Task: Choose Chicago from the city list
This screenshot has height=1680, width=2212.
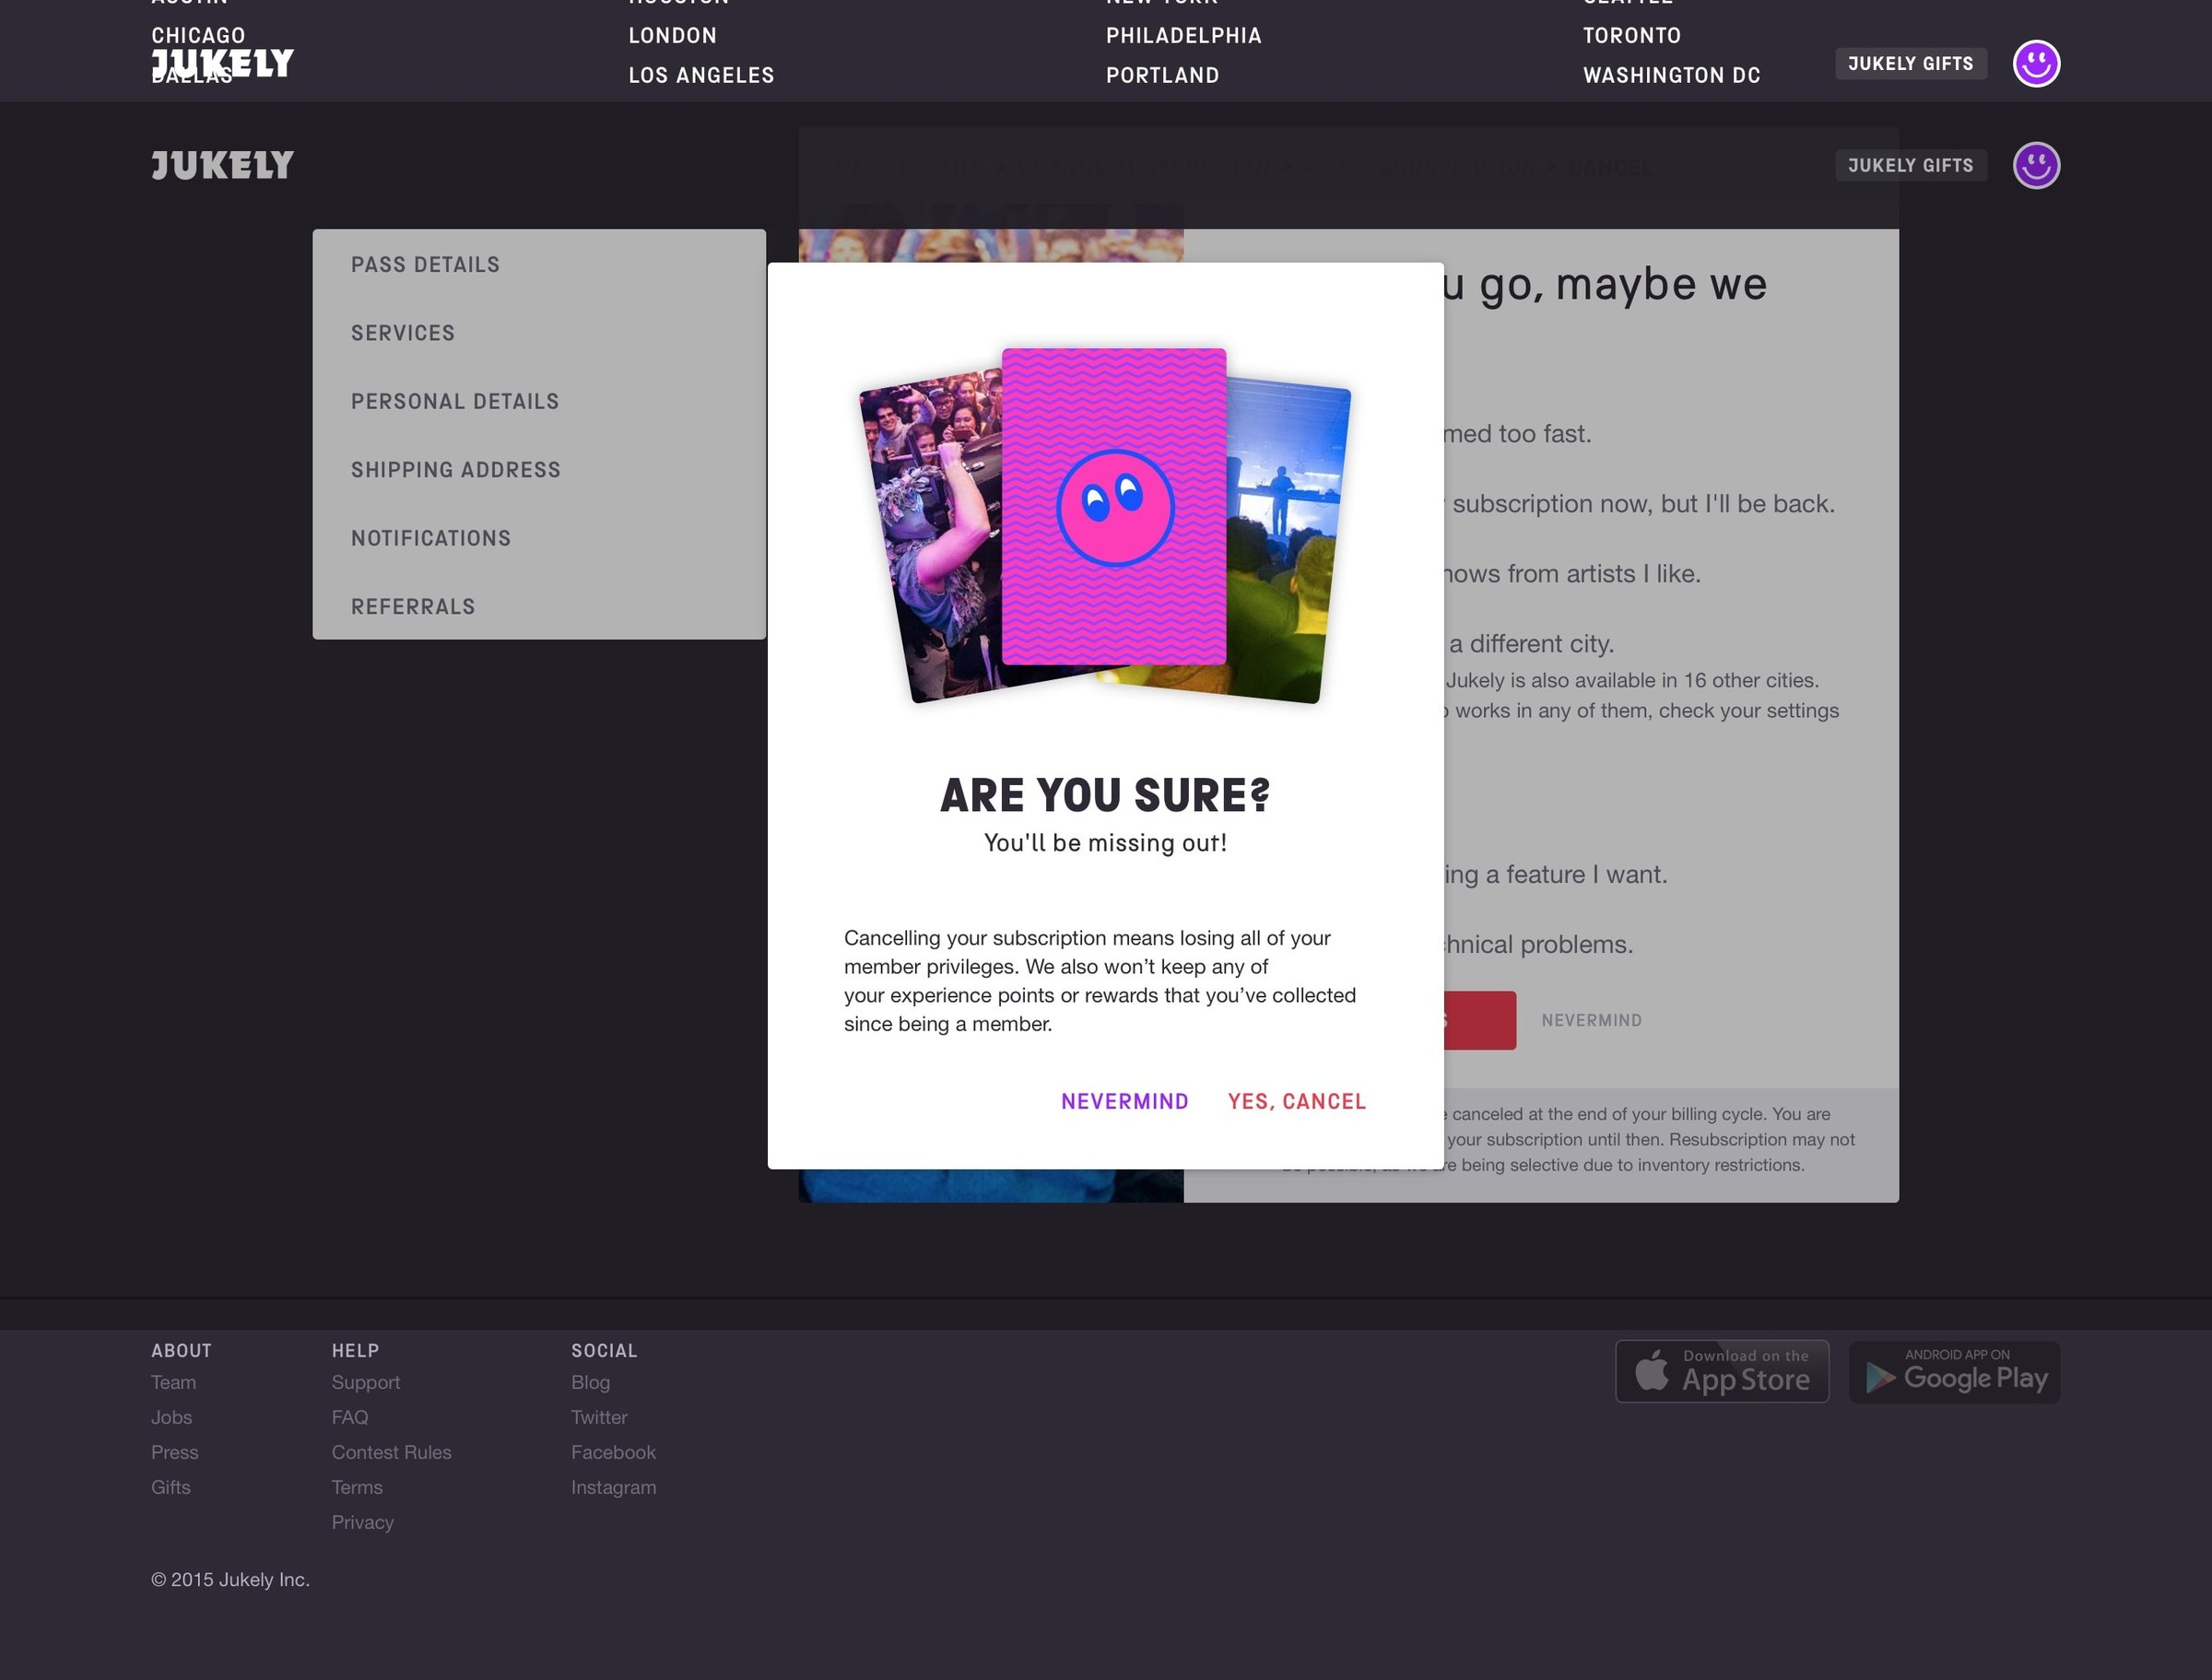Action: click(x=198, y=35)
